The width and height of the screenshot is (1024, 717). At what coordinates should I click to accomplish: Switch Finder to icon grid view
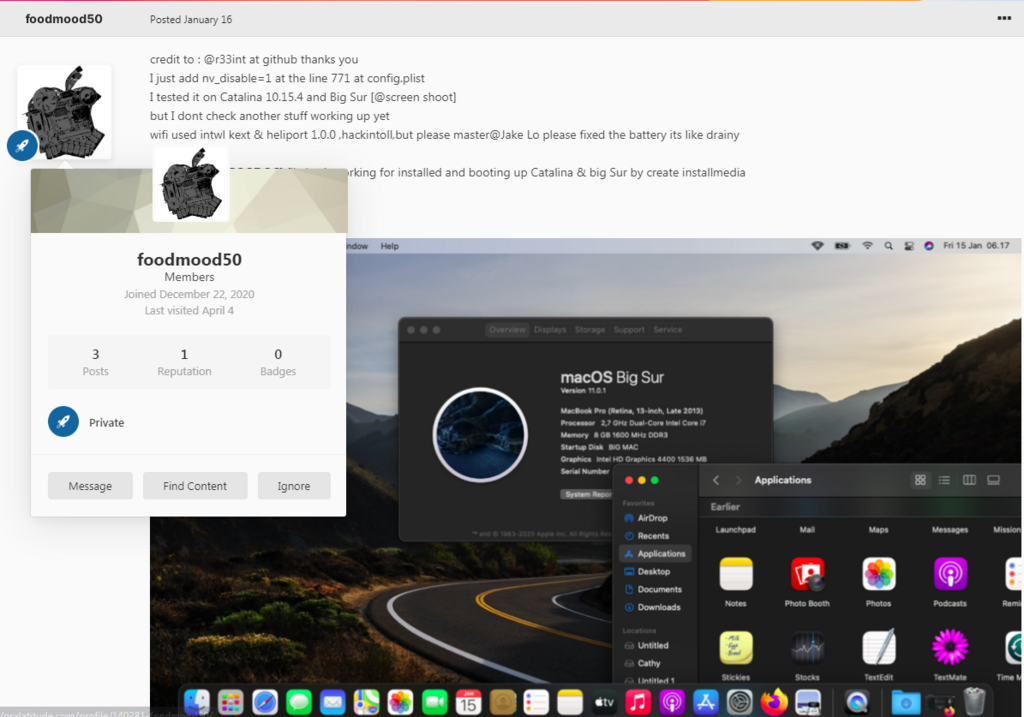click(920, 480)
